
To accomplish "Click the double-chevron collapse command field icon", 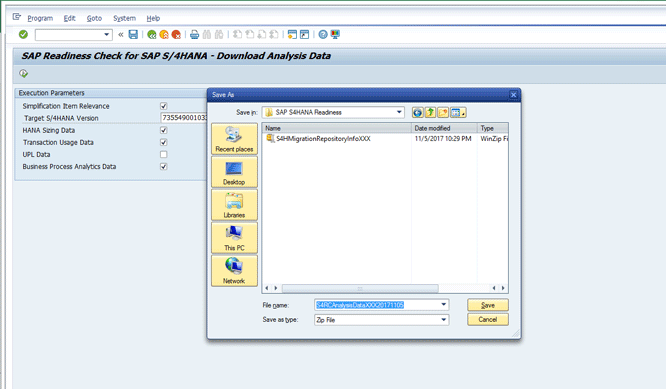I will tap(121, 34).
